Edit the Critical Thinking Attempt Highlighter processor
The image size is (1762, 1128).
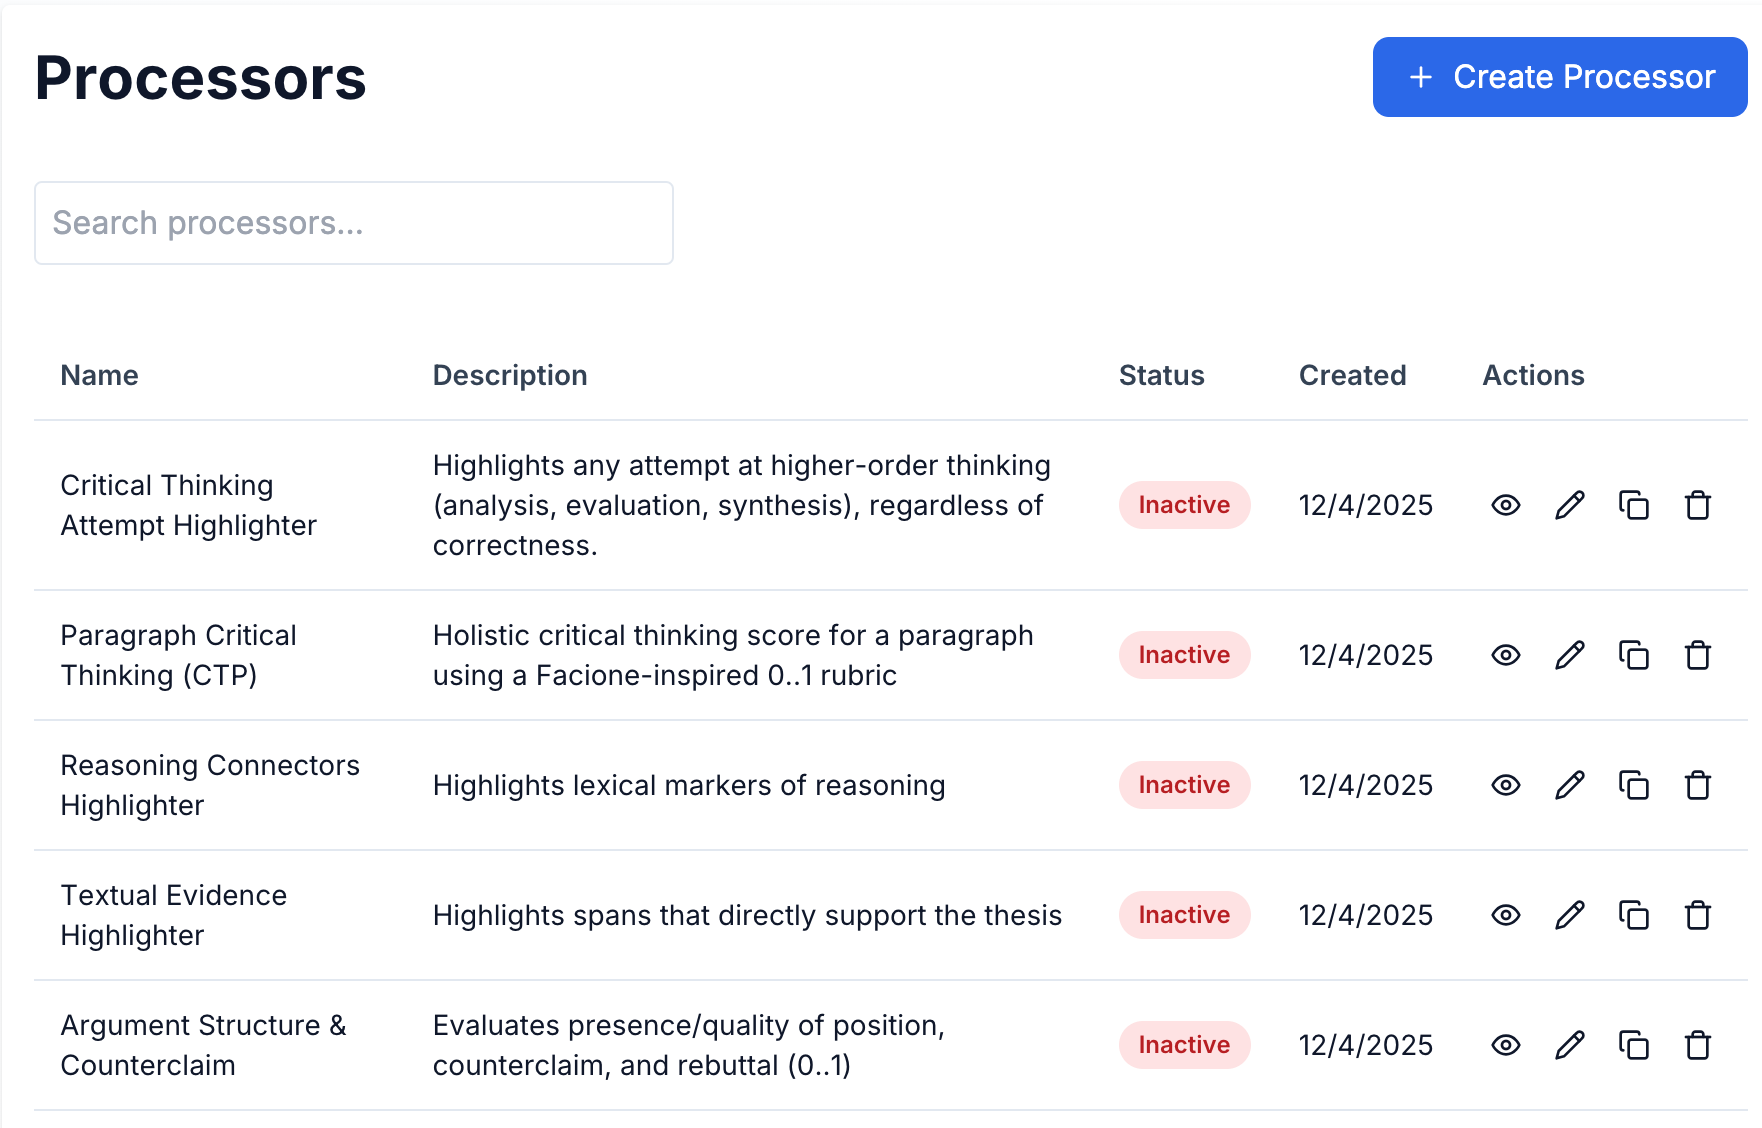[x=1570, y=505]
